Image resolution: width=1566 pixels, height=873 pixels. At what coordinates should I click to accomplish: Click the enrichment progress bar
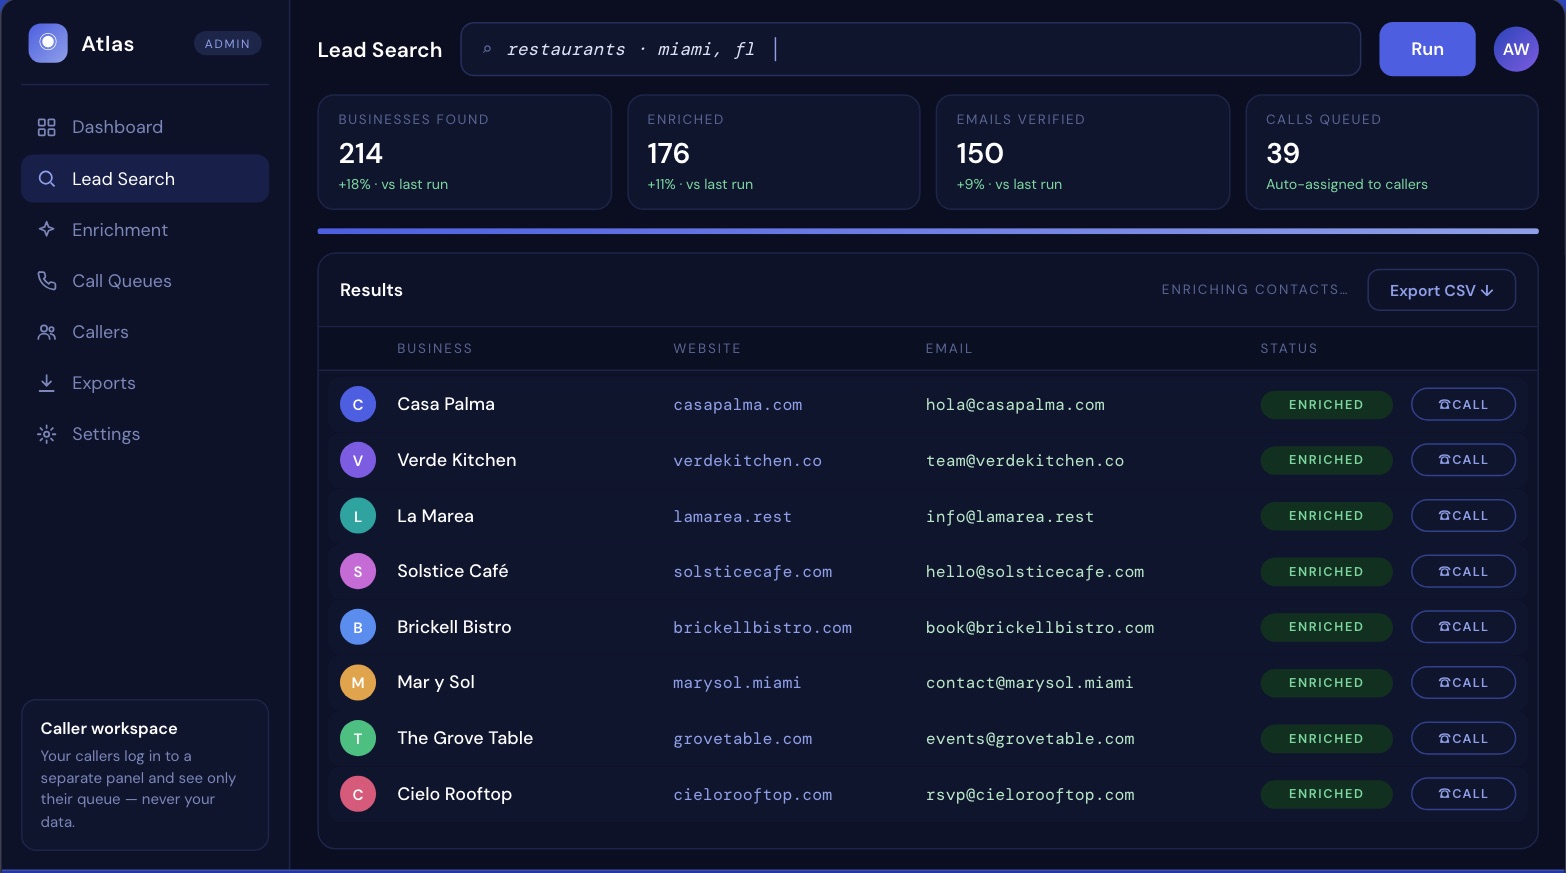pos(928,231)
